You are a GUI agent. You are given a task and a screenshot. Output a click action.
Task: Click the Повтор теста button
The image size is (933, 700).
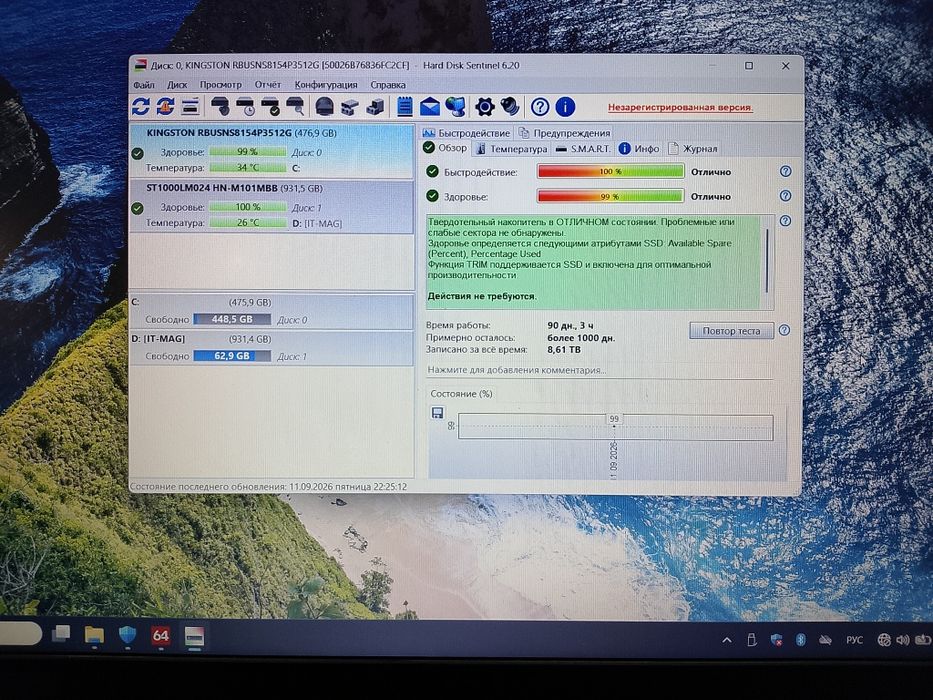point(731,330)
